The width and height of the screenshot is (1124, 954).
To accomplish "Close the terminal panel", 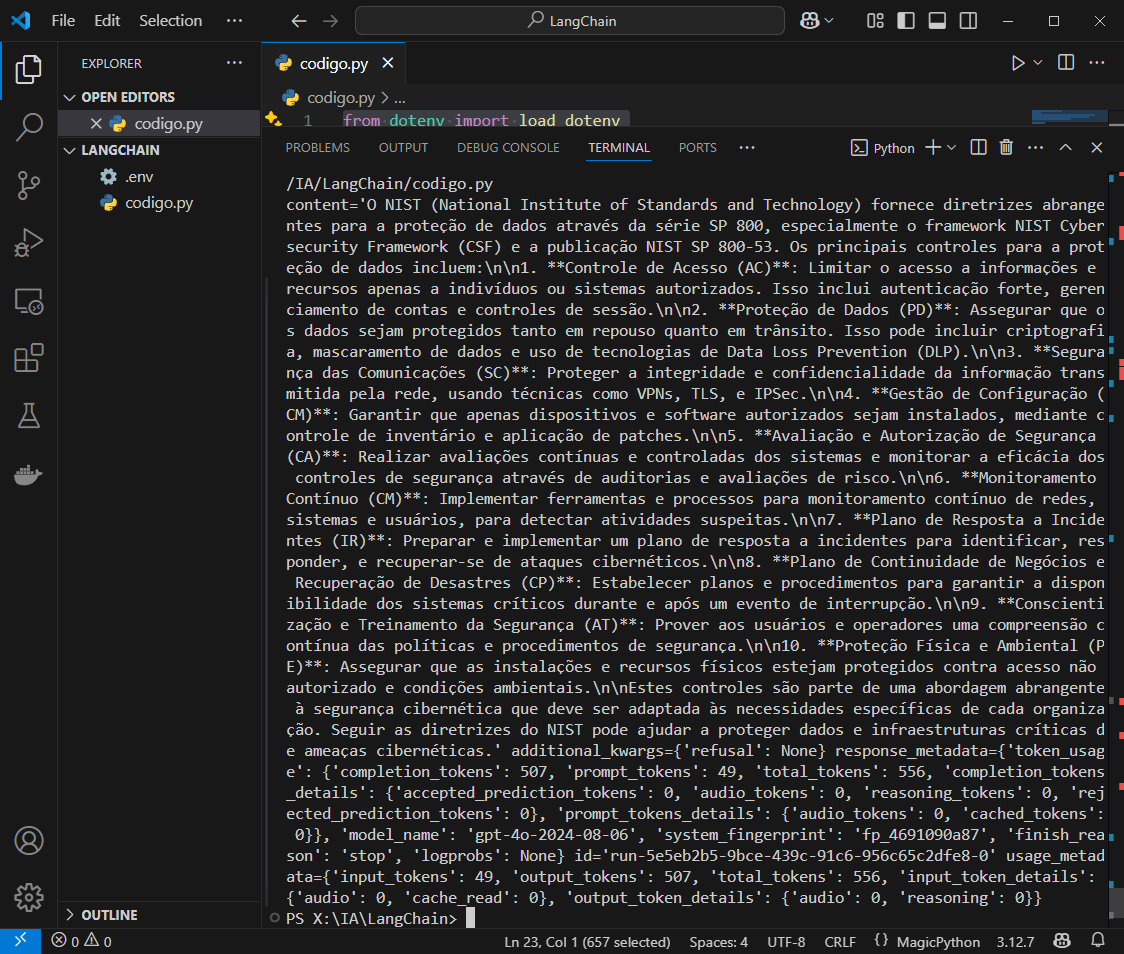I will 1097,147.
